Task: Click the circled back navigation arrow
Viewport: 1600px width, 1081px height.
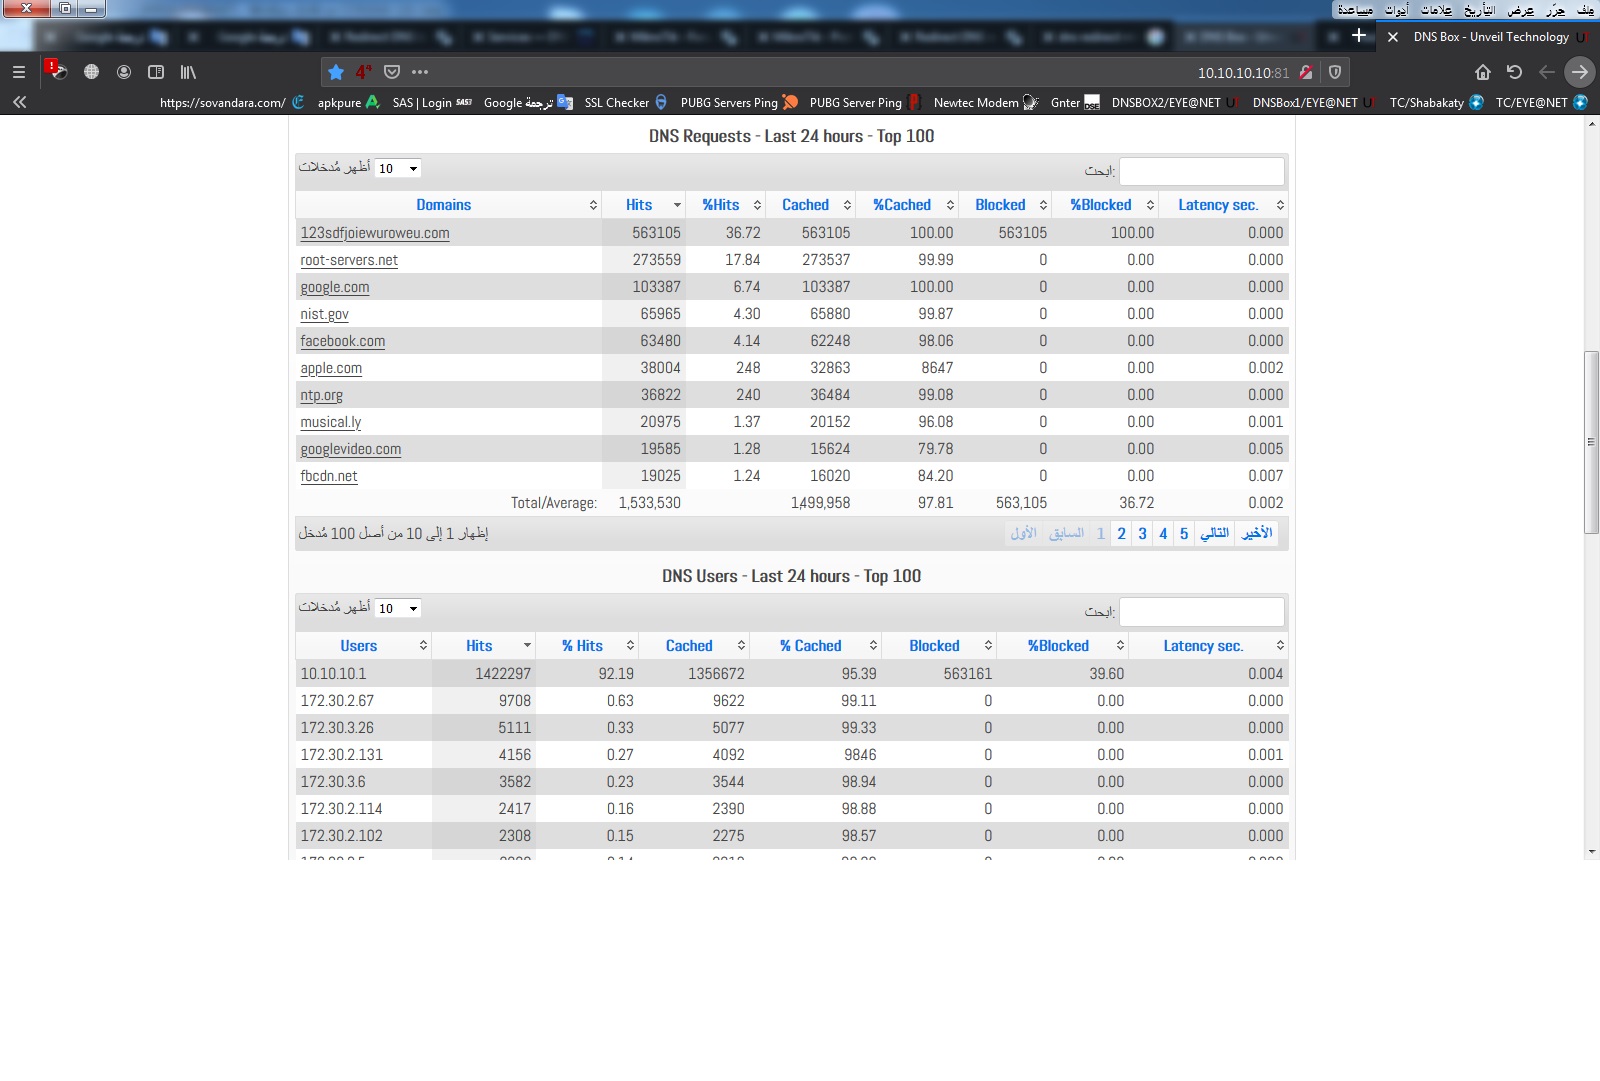Action: pyautogui.click(x=1579, y=72)
